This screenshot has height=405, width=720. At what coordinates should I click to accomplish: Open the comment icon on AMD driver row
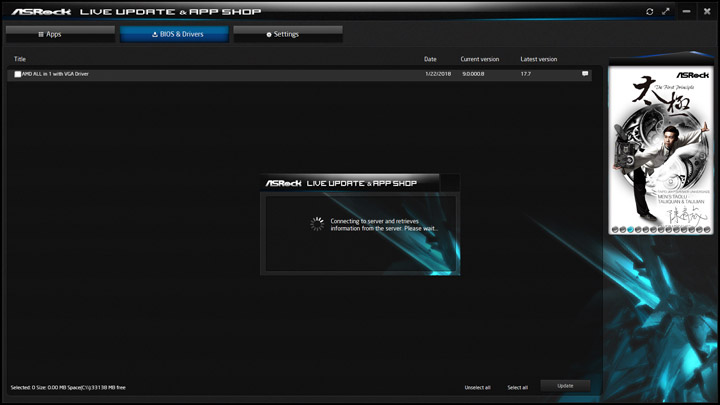coord(585,73)
